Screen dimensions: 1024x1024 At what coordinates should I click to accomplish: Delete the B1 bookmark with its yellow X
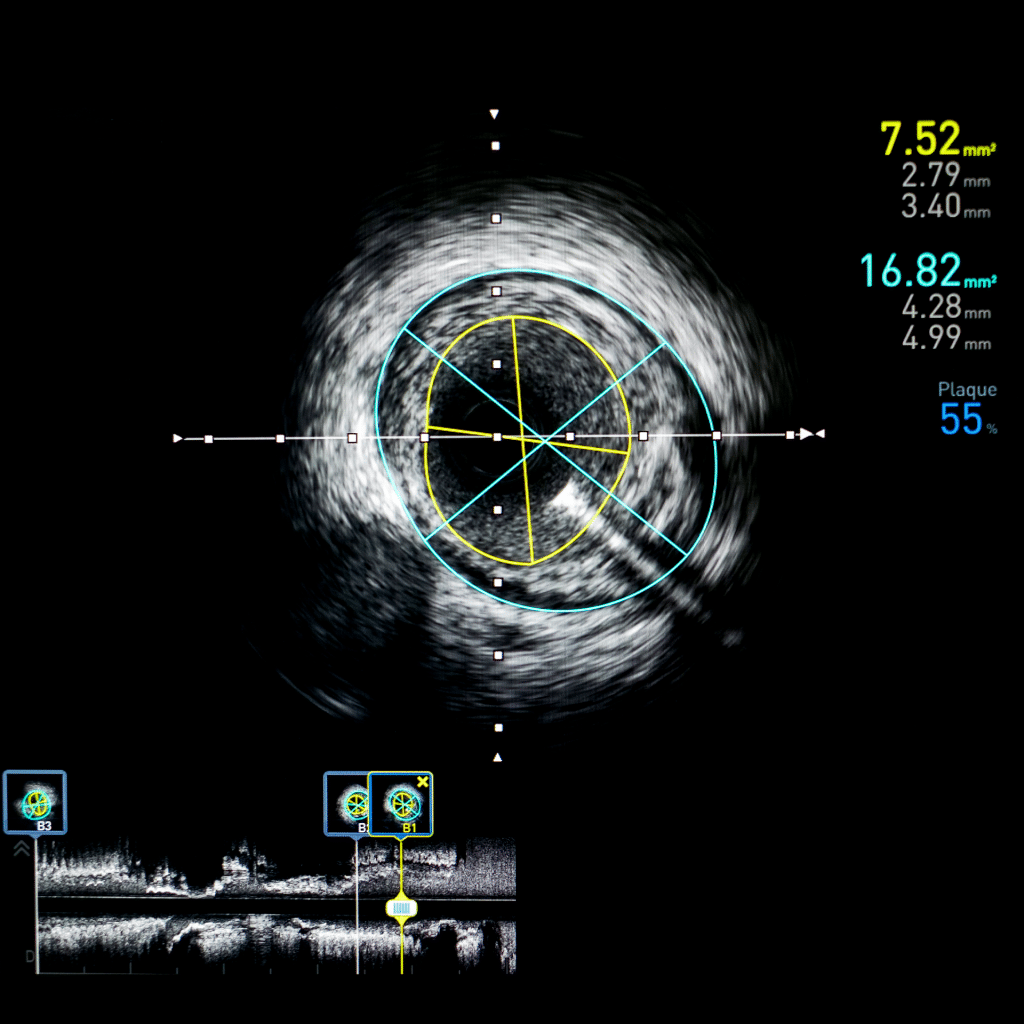tap(423, 782)
